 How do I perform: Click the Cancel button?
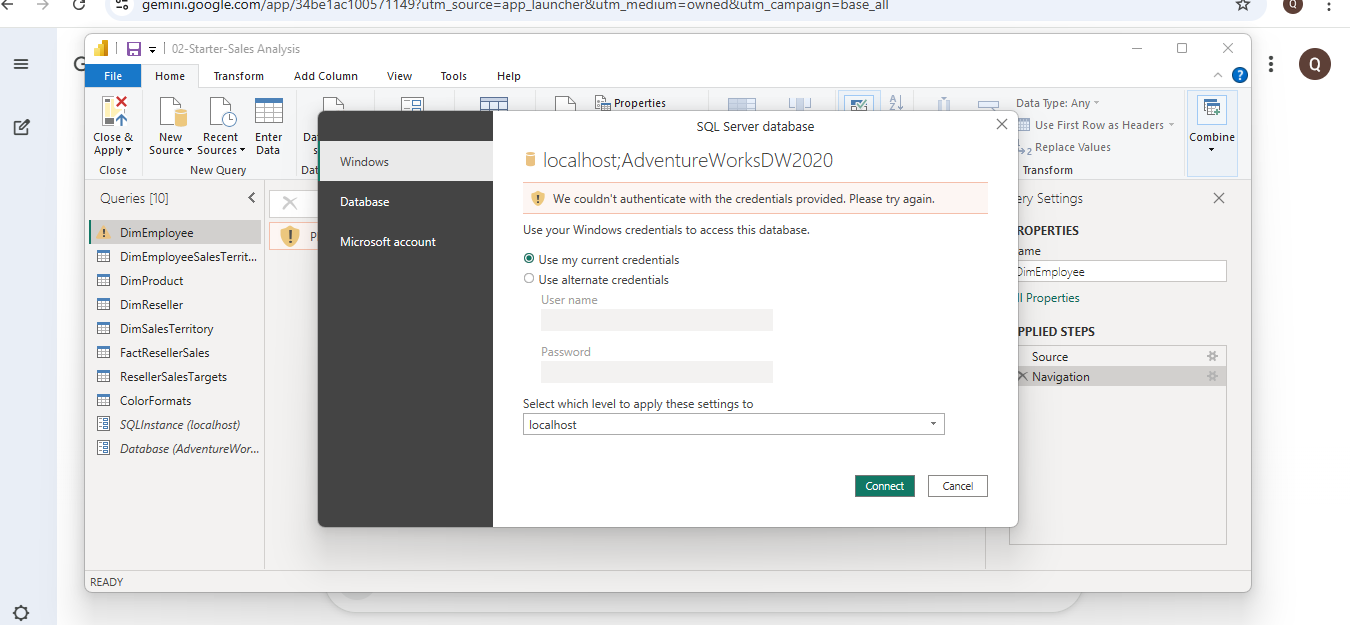[958, 486]
